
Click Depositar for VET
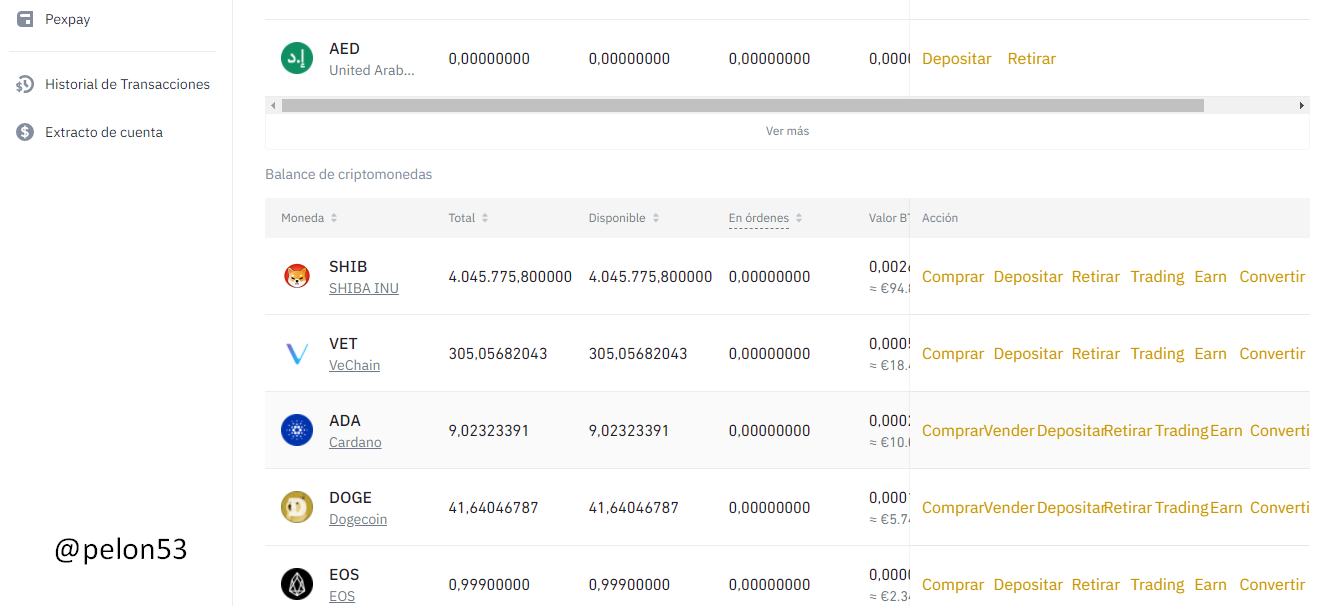click(1028, 354)
